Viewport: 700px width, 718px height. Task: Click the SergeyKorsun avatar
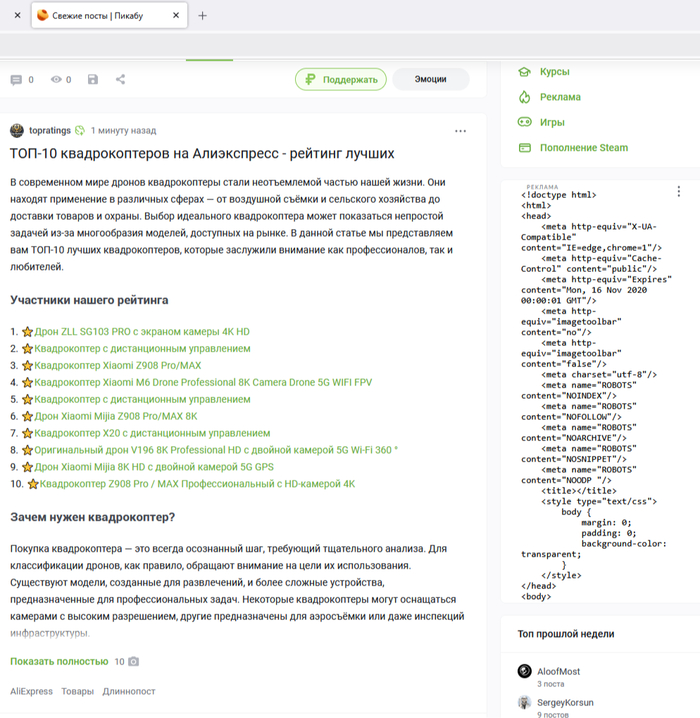point(524,702)
